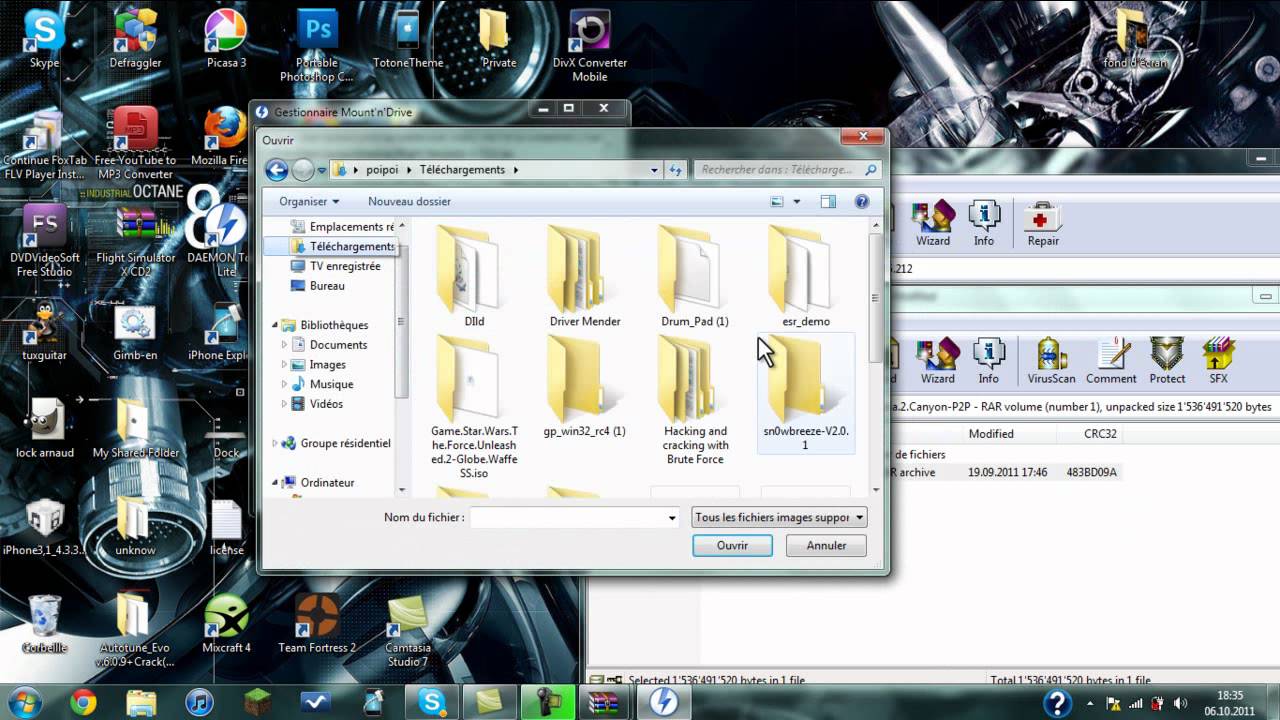Click the Repair icon in WinRAR toolbar

pos(1043,223)
